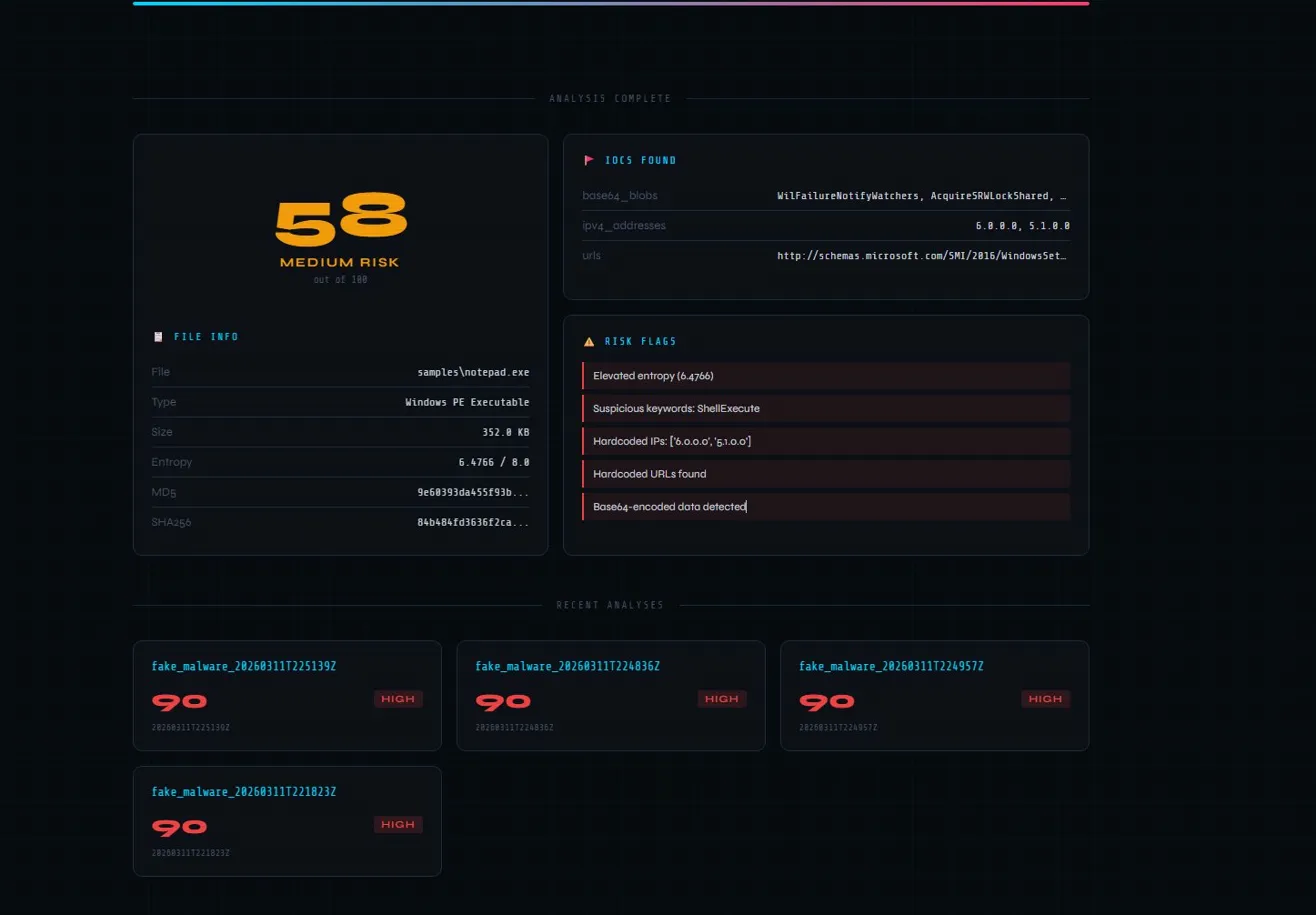
Task: Click the 'Entropy' row label
Action: click(172, 462)
